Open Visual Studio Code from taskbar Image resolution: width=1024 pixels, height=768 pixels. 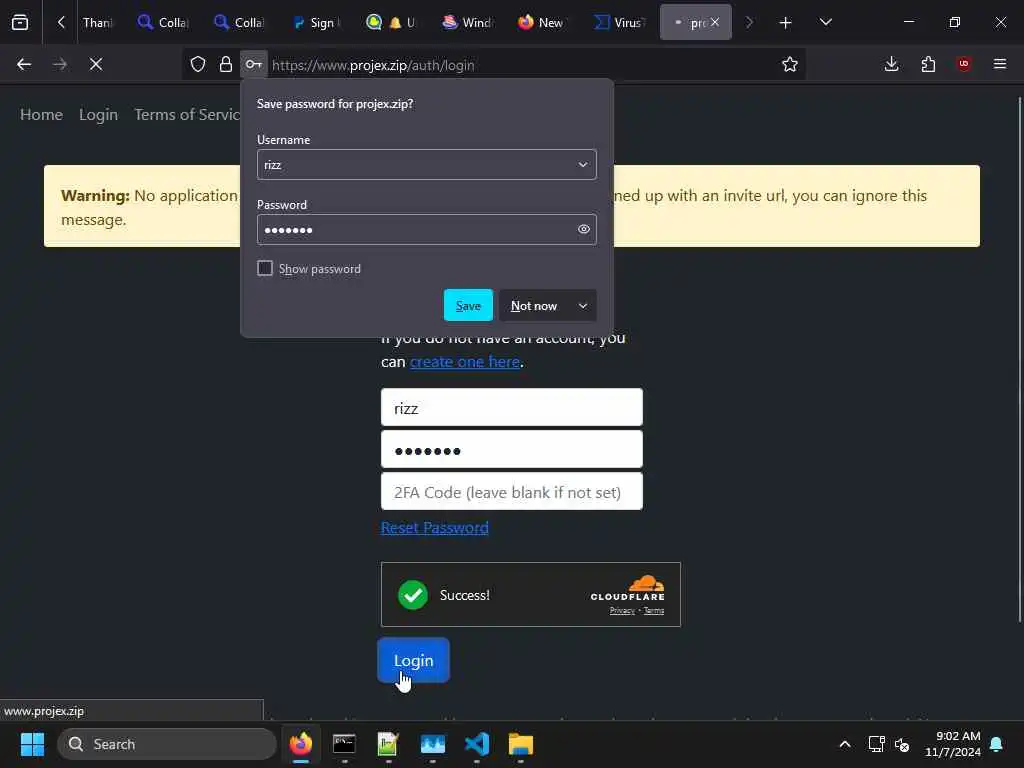pyautogui.click(x=477, y=744)
